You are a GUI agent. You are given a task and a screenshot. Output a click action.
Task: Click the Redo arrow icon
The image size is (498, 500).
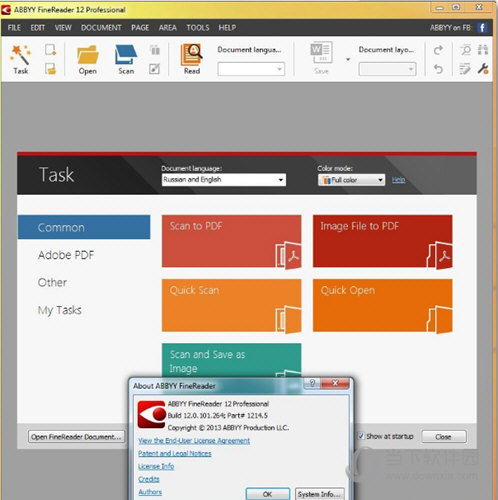(438, 50)
